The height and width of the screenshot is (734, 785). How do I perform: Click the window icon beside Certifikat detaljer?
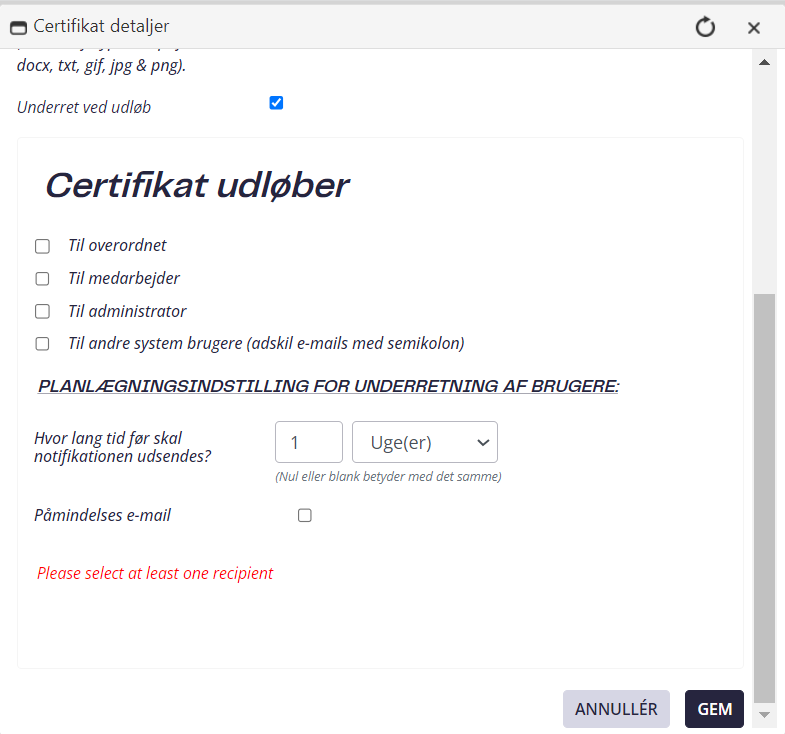(x=19, y=28)
